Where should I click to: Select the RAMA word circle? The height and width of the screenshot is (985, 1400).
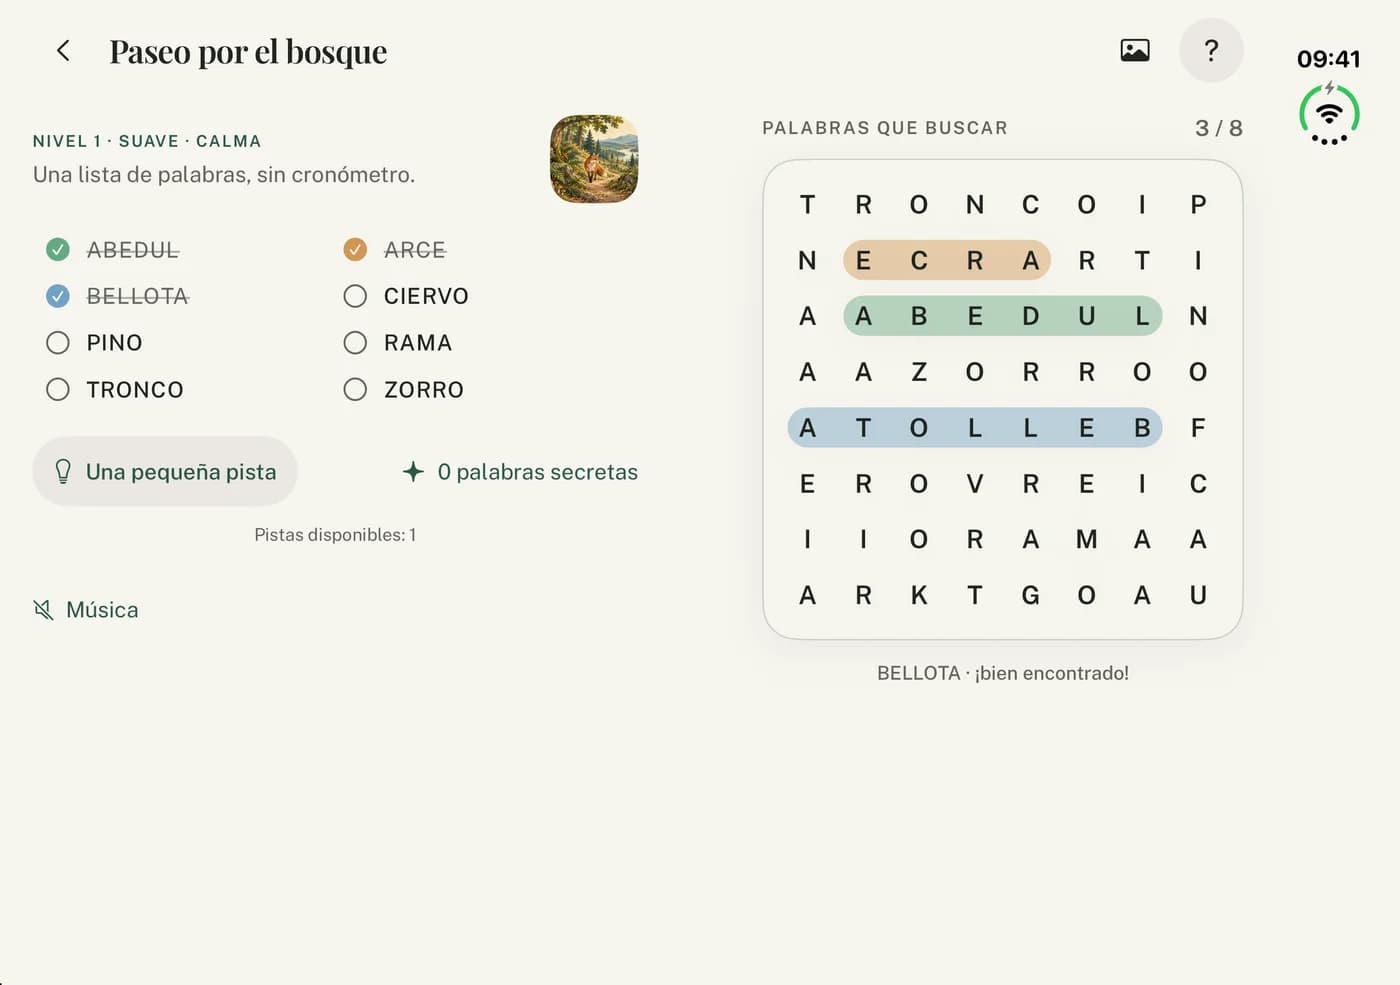click(355, 343)
